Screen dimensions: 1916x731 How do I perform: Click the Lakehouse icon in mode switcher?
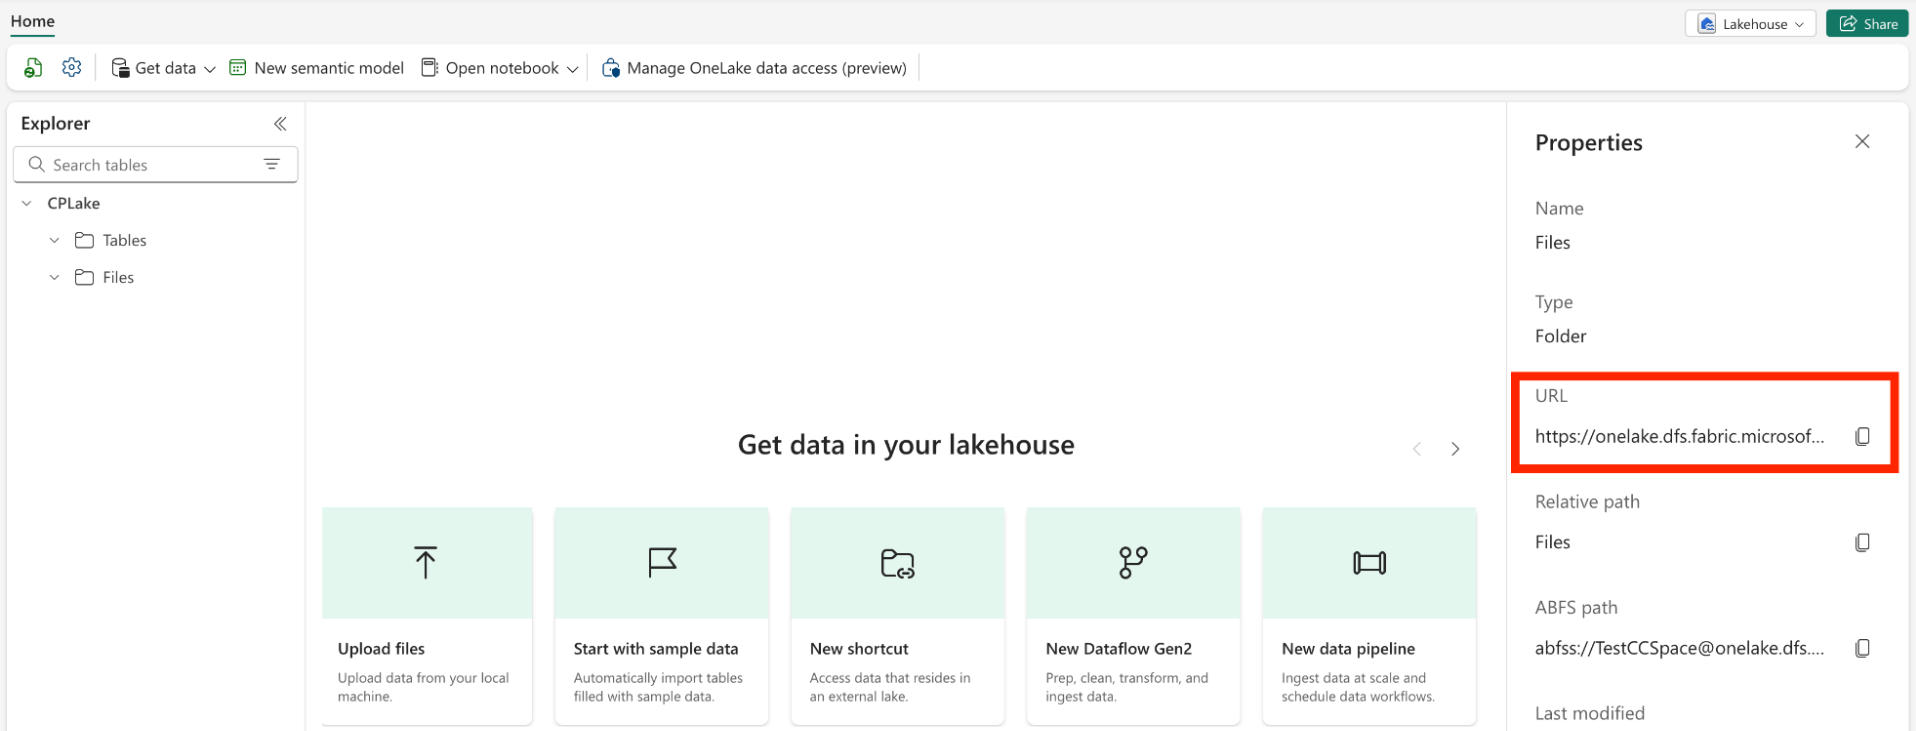[1707, 24]
